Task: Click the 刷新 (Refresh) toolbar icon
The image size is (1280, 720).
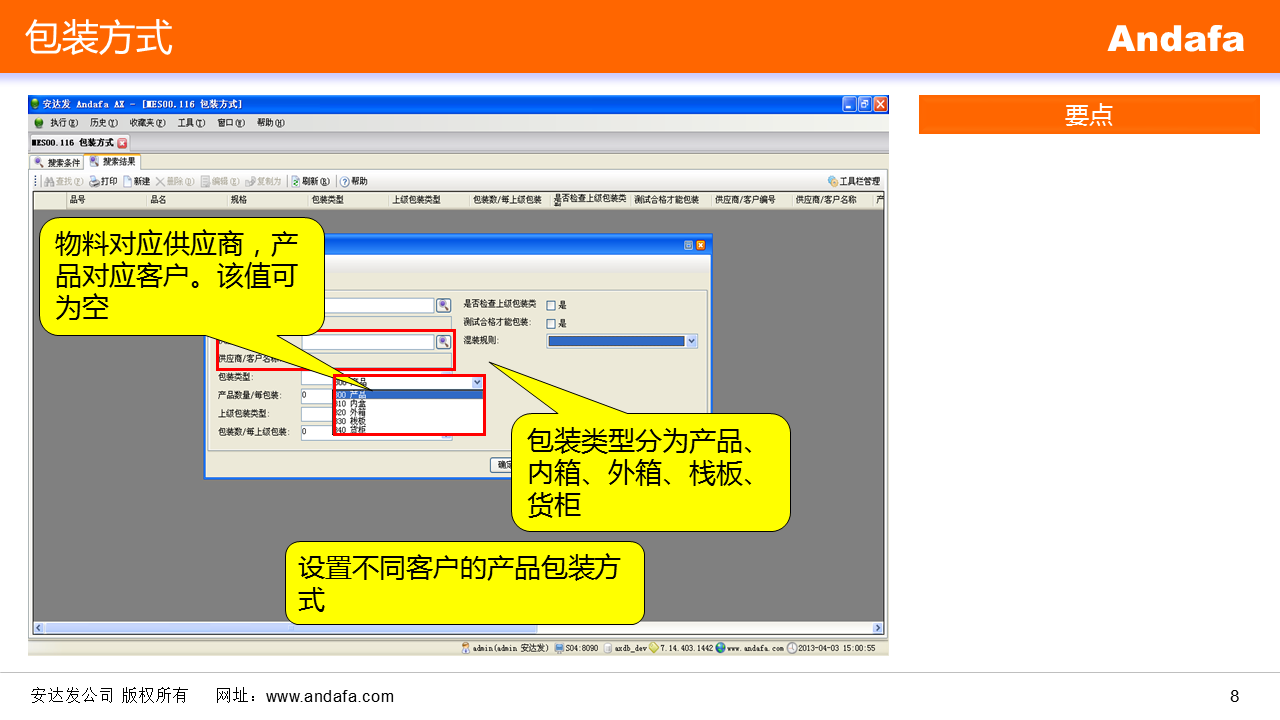Action: tap(296, 181)
